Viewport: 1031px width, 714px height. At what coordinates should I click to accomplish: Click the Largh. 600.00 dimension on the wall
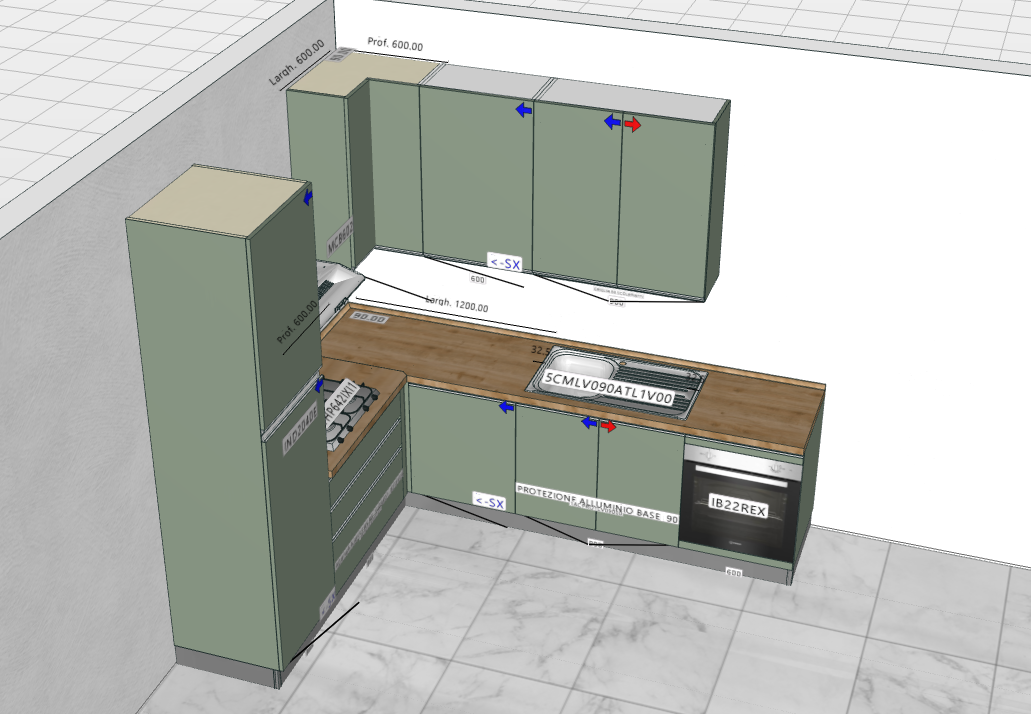(x=297, y=64)
